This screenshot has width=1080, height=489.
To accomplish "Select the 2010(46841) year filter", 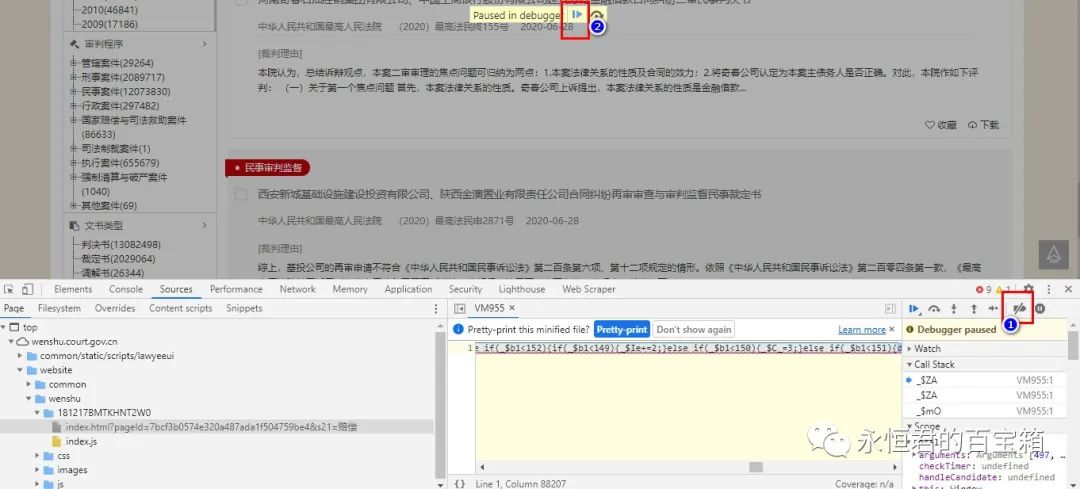I will (109, 10).
